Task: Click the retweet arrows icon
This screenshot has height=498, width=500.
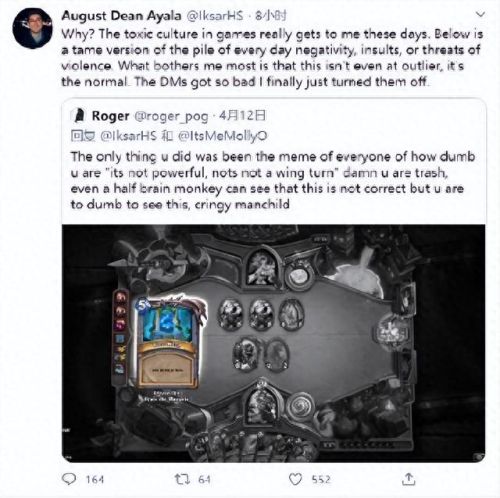Action: 182,479
